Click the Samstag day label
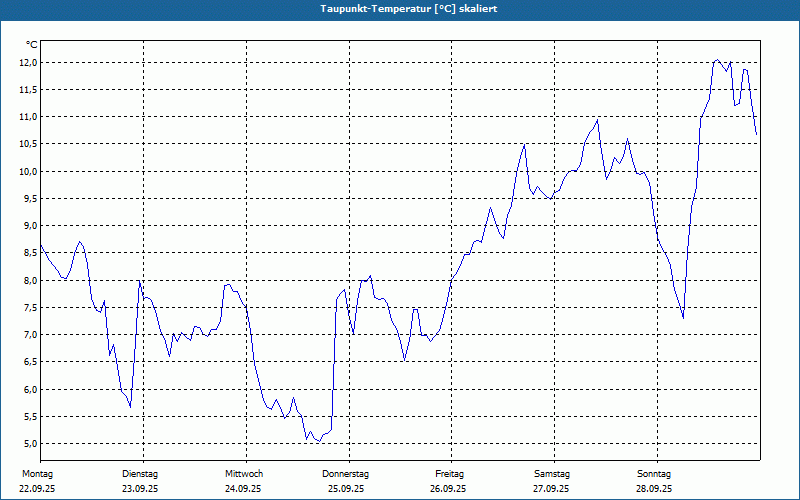Screen dimensions: 800x500 pos(552,474)
